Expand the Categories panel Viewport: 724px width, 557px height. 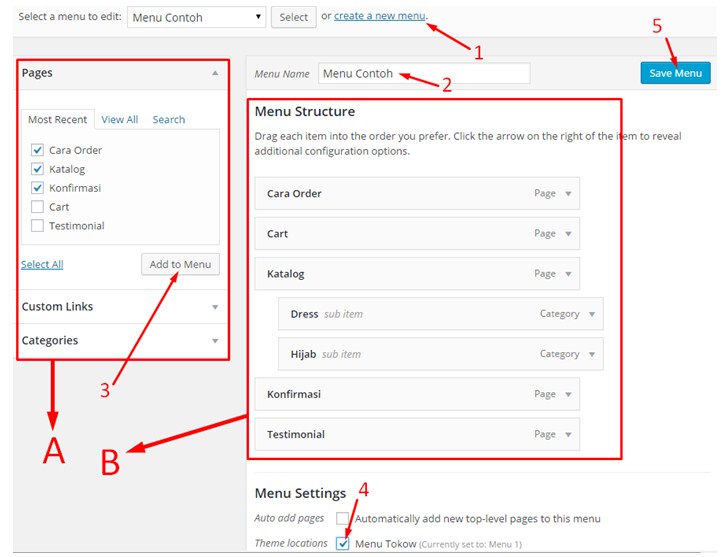click(x=215, y=341)
